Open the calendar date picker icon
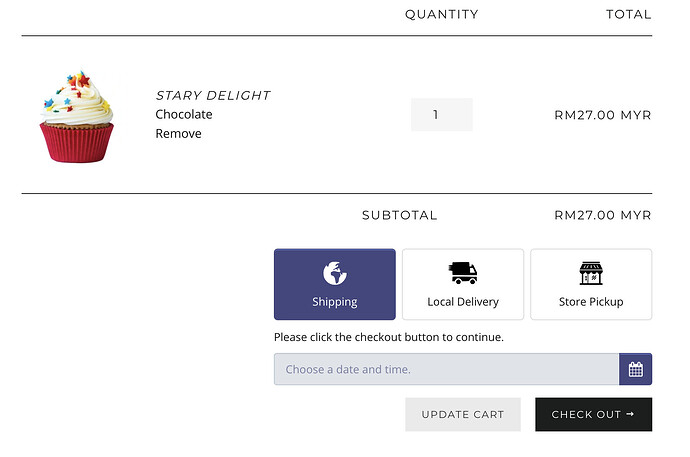The image size is (690, 457). pyautogui.click(x=635, y=369)
